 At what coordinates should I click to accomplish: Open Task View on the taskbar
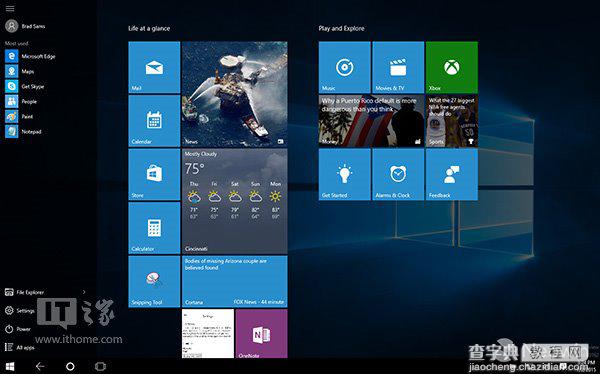click(100, 366)
